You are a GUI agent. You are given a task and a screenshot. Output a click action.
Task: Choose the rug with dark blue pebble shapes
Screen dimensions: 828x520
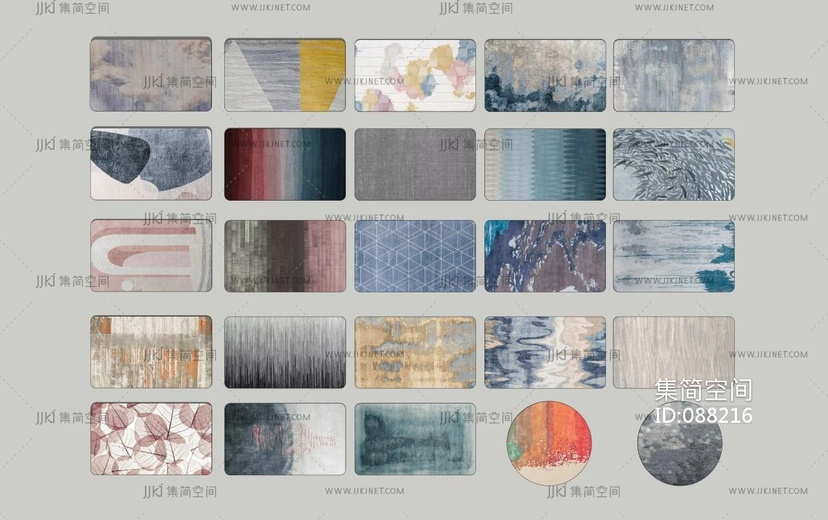pos(151,163)
